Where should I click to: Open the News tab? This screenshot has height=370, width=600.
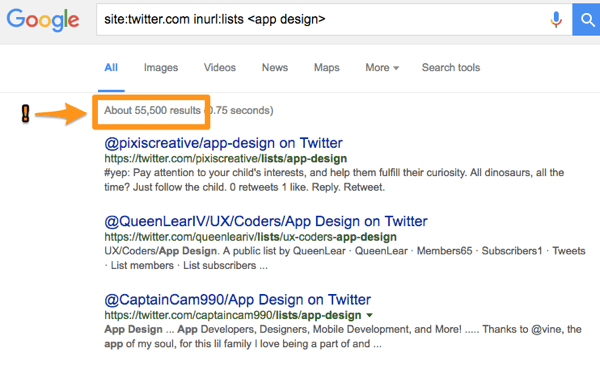(275, 68)
